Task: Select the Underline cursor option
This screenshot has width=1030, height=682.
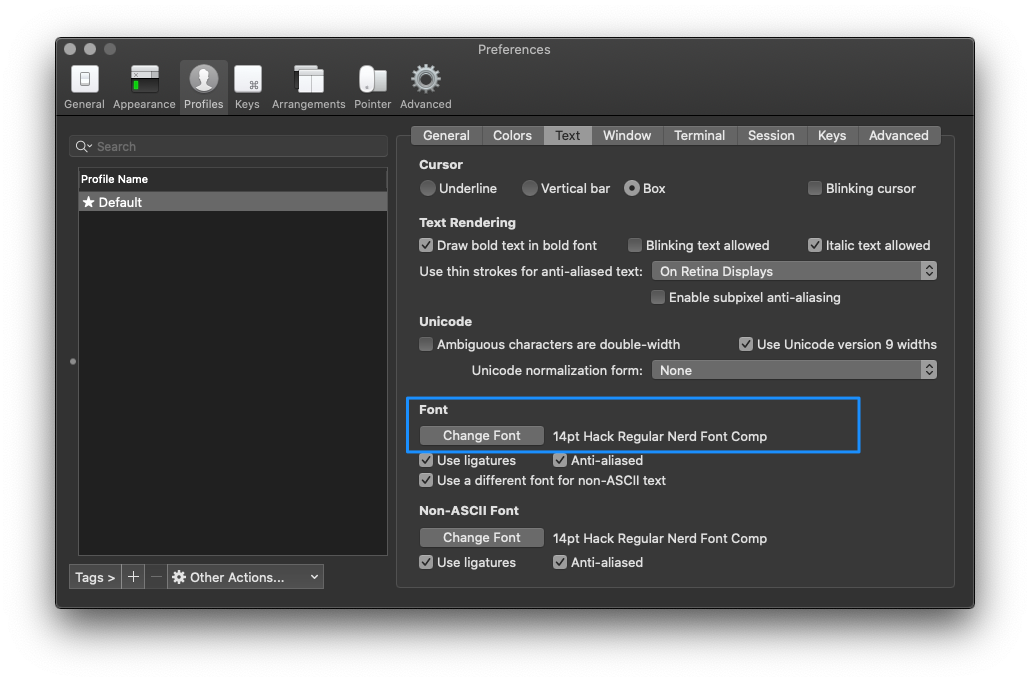Action: (428, 189)
